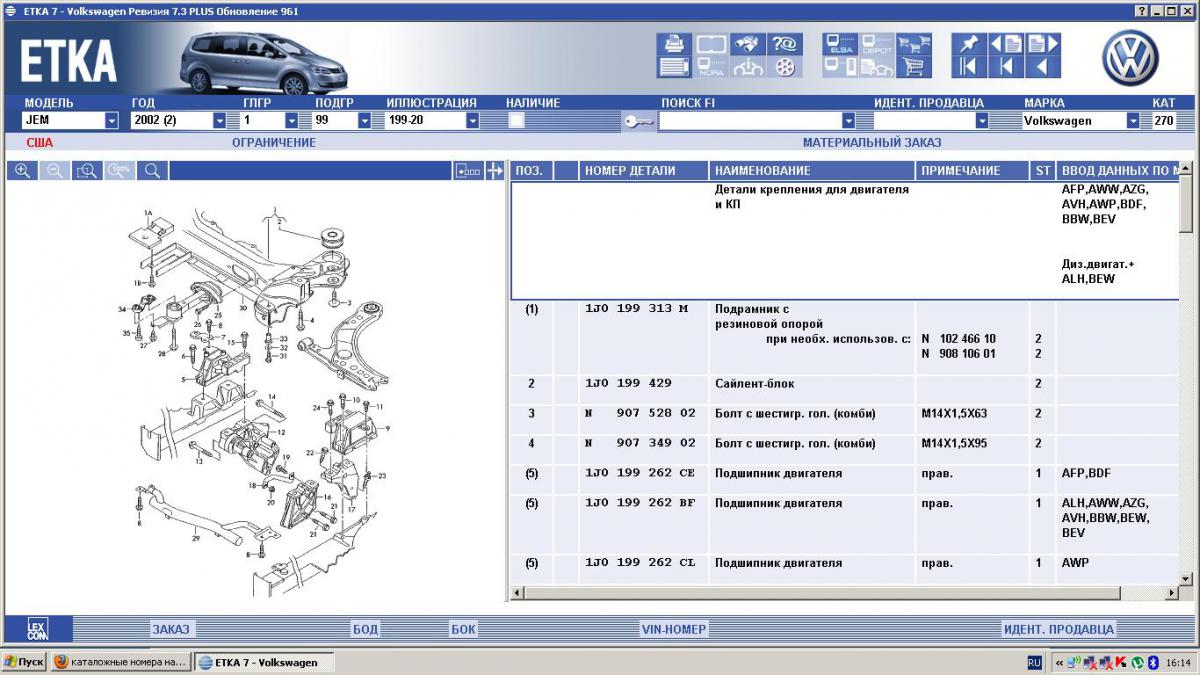Viewport: 1200px width, 675px height.
Task: Select part row 1J0 199 429 Сайлент-блок
Action: 846,390
